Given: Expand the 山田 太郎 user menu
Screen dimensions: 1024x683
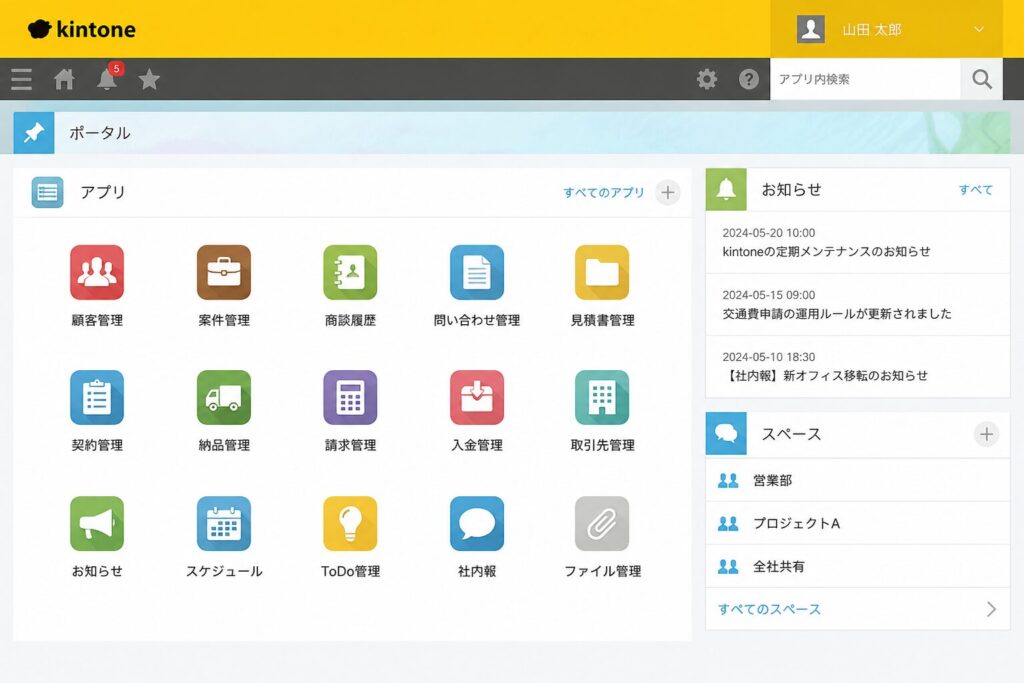Looking at the screenshot, I should pos(978,29).
